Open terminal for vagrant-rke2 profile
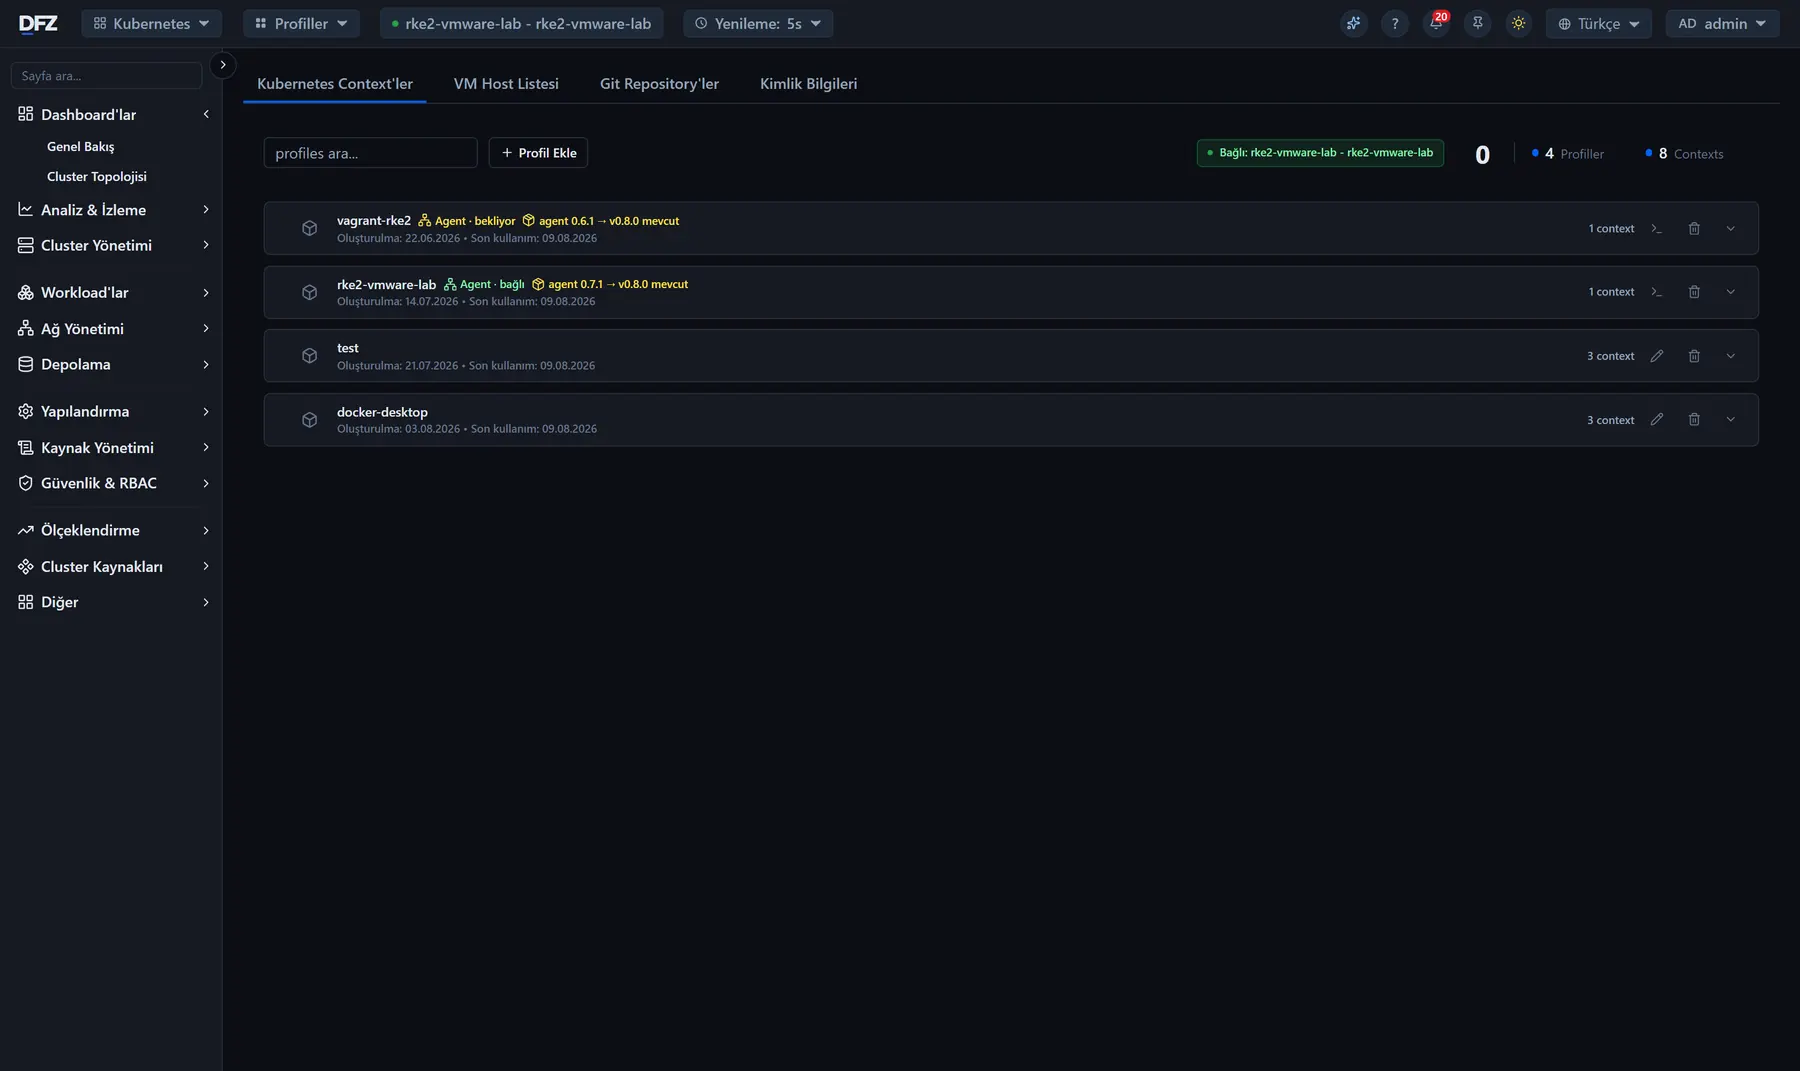Image resolution: width=1800 pixels, height=1071 pixels. click(x=1657, y=228)
